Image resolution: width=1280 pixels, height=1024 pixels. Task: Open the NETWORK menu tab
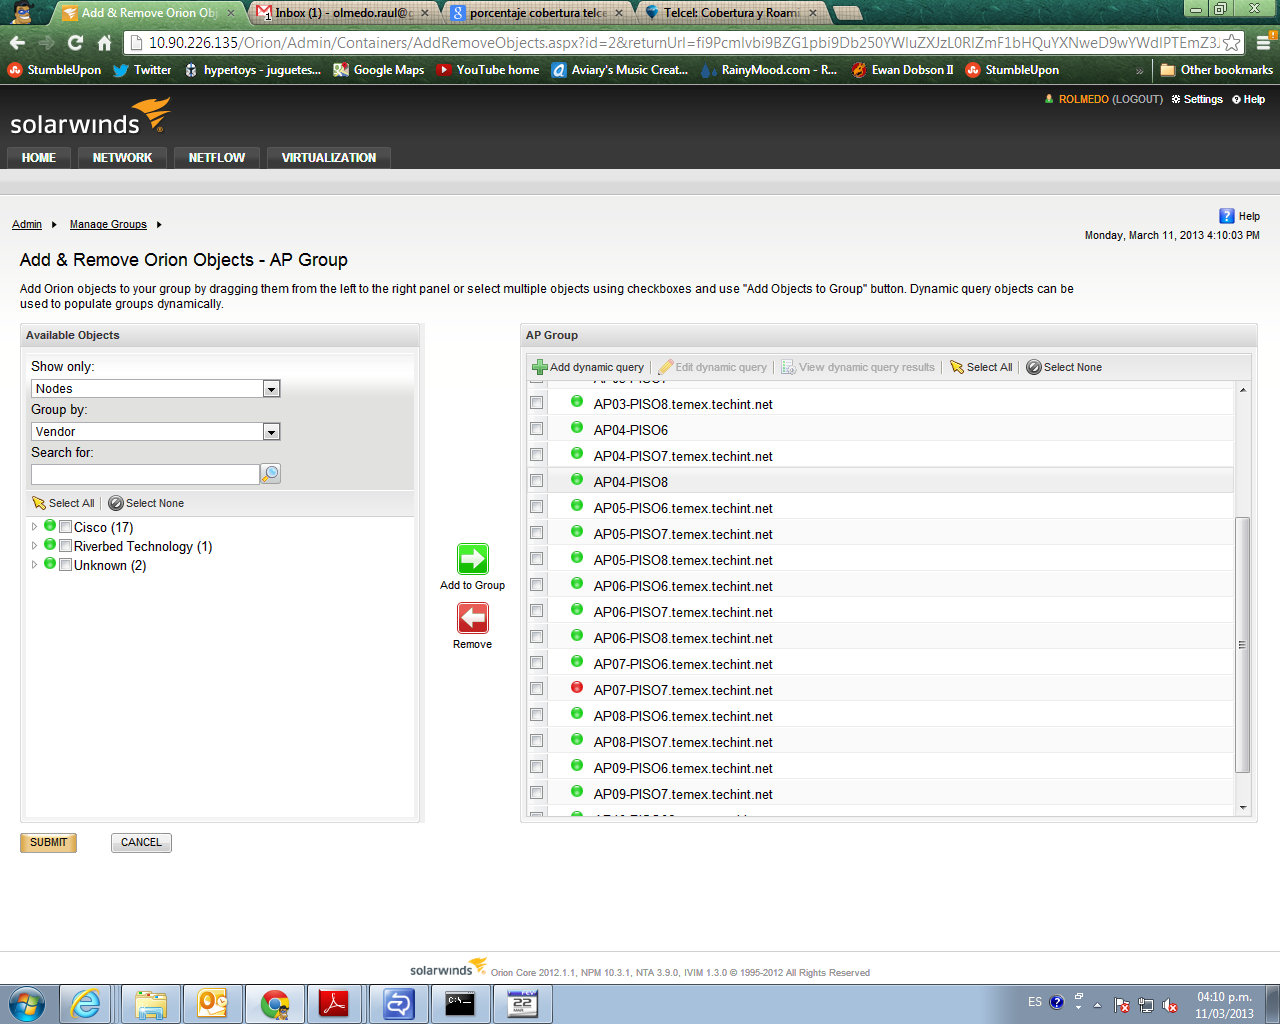tap(122, 158)
